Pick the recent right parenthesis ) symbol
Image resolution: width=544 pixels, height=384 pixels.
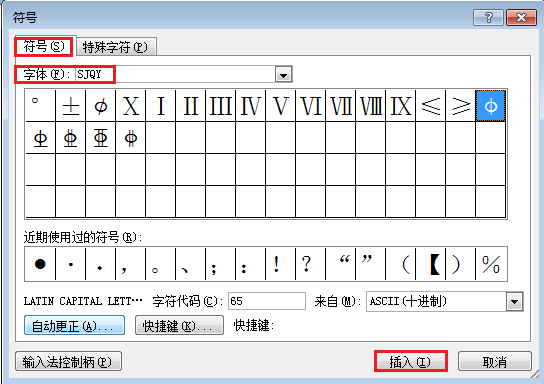click(460, 264)
